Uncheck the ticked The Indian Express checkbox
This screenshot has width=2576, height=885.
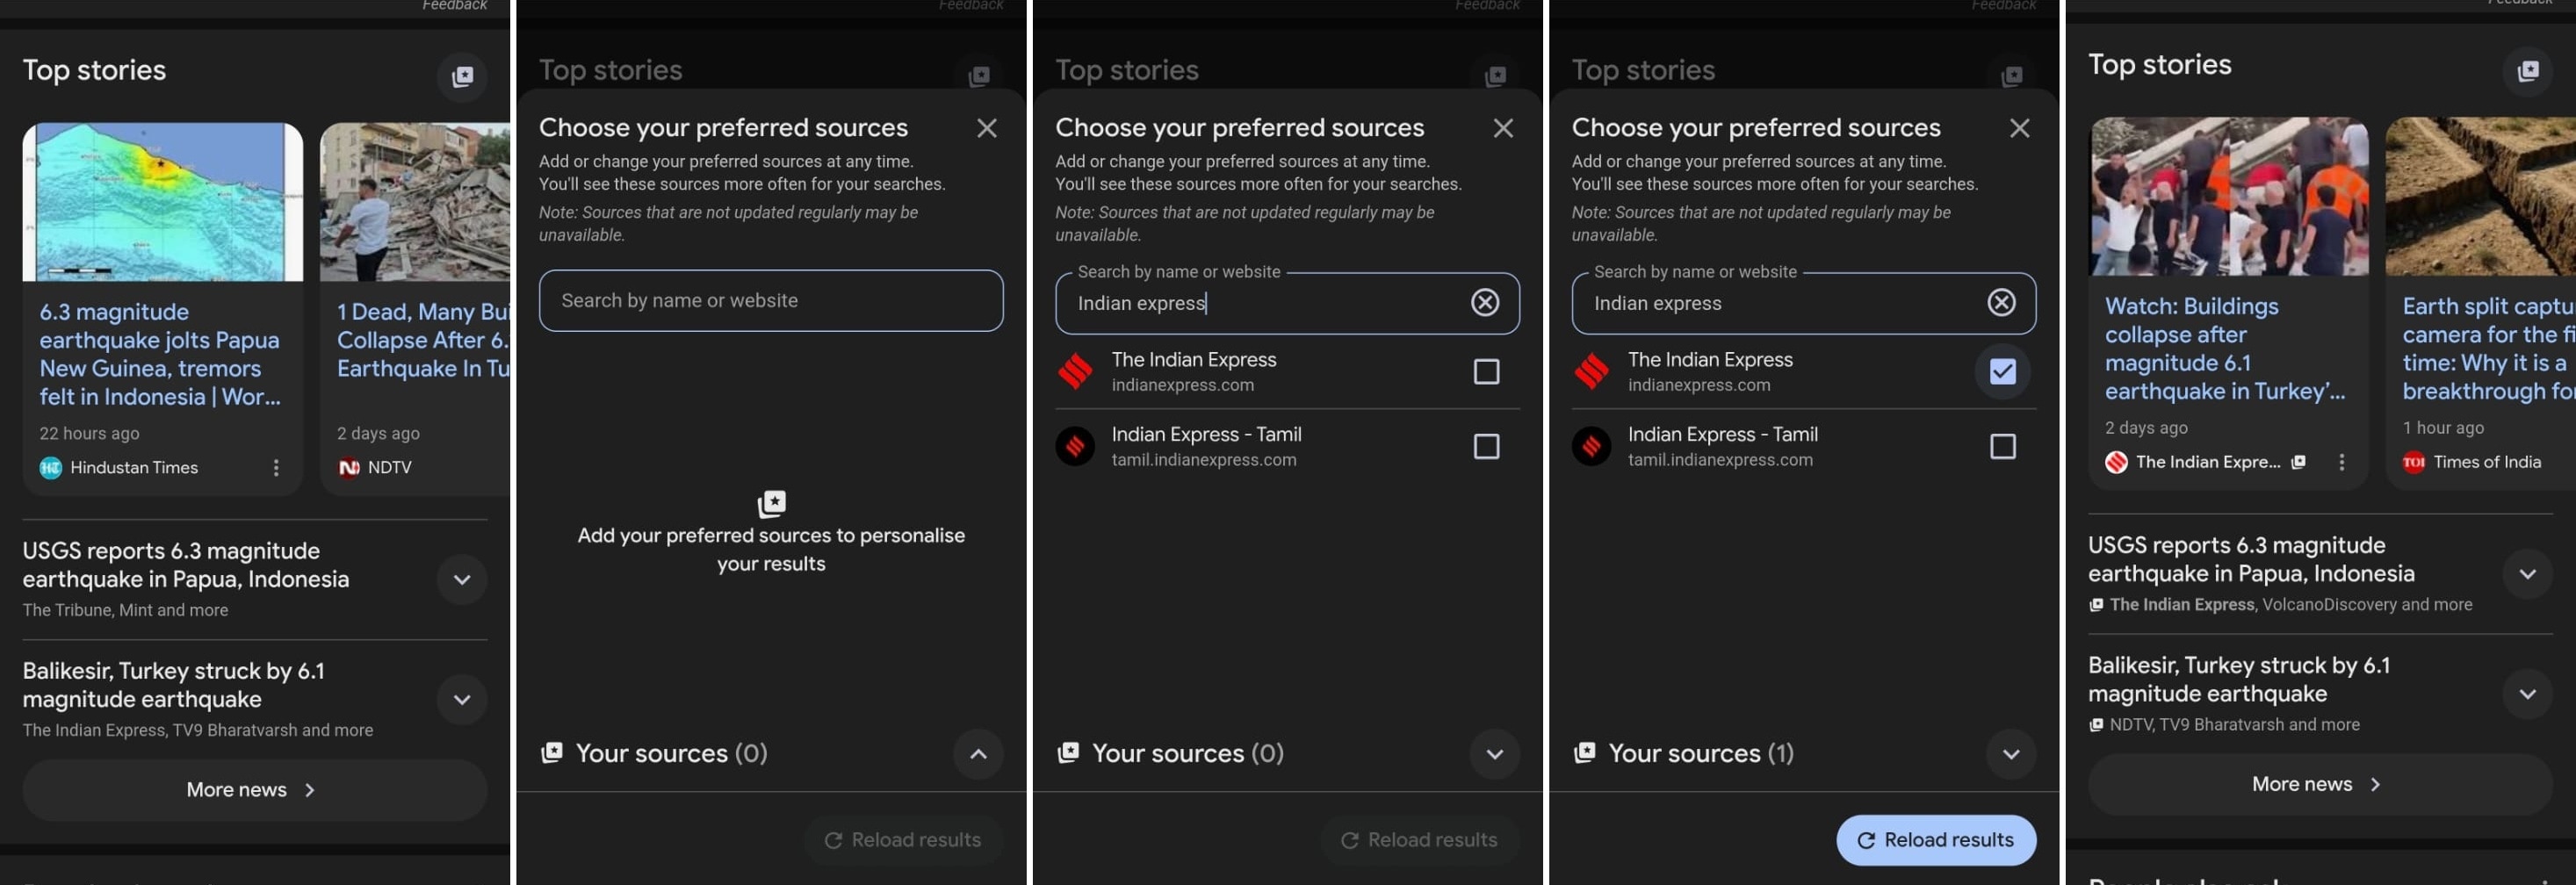coord(2002,371)
